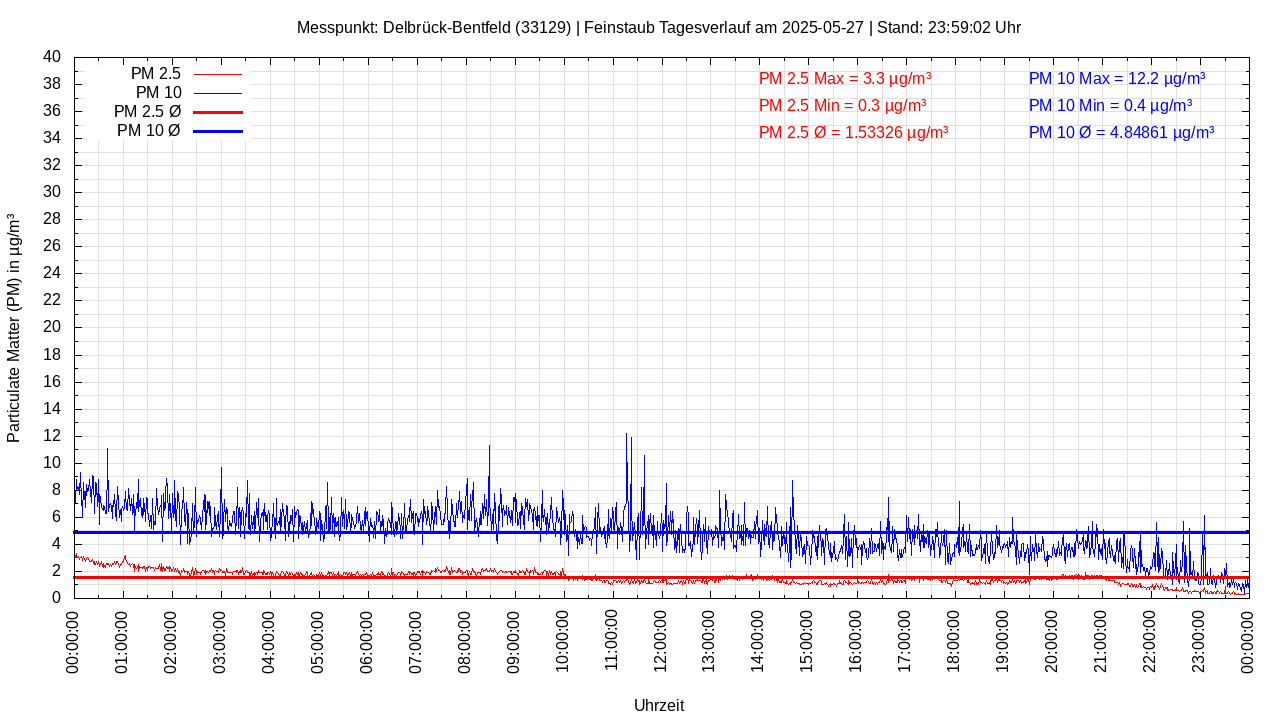The width and height of the screenshot is (1280, 720).
Task: Click the 20 value on the y-axis
Action: pyautogui.click(x=52, y=327)
